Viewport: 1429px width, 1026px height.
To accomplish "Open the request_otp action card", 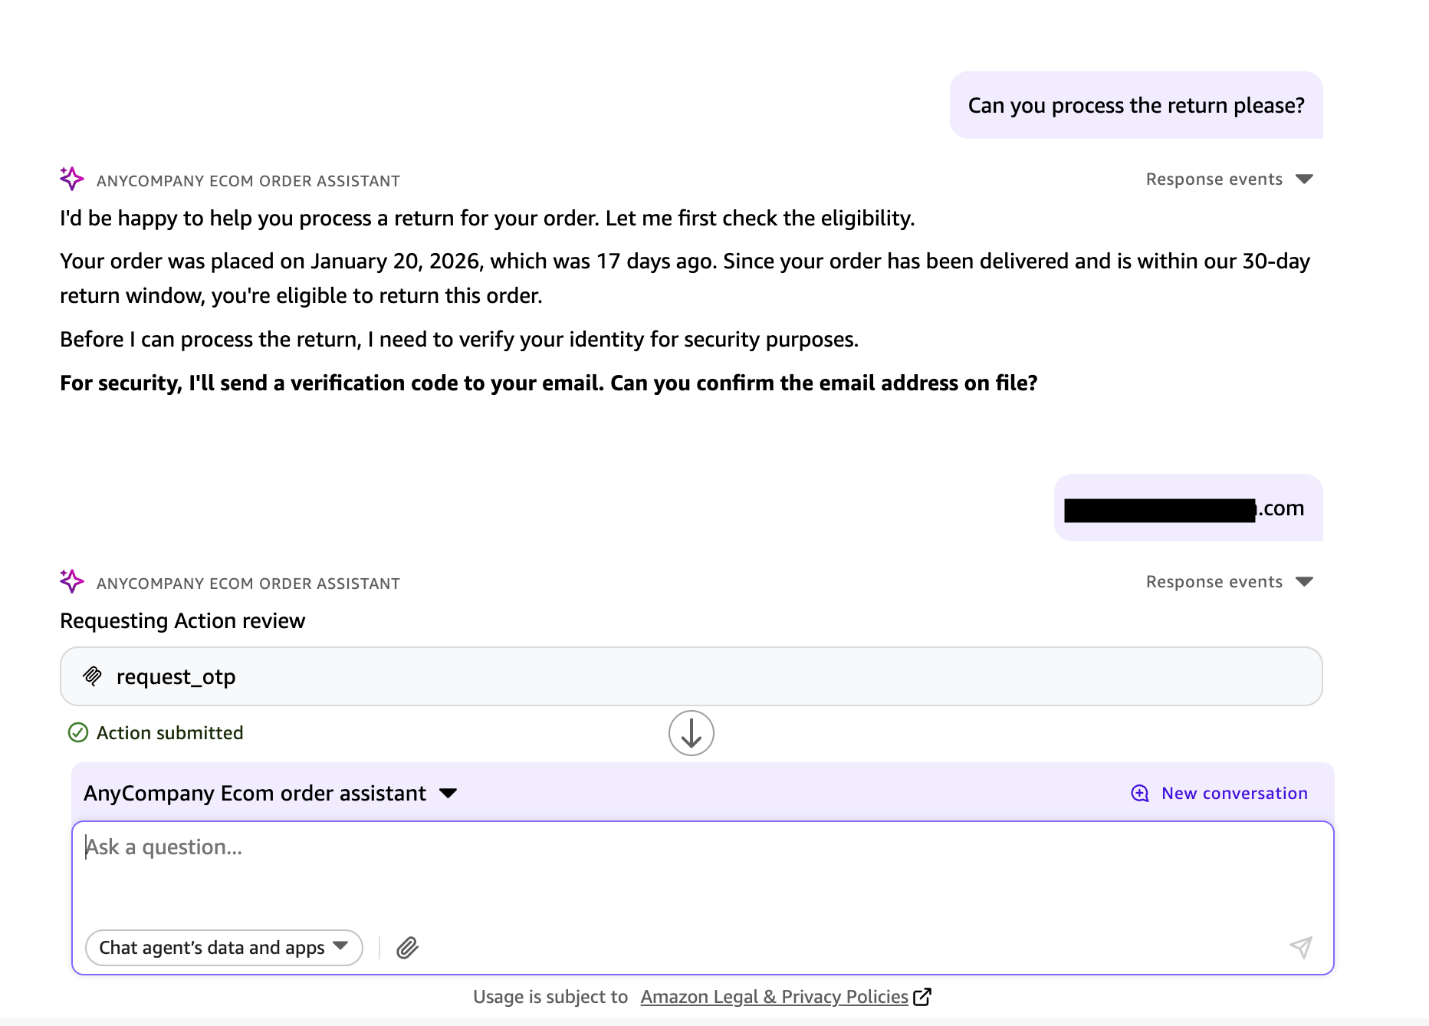I will [691, 676].
